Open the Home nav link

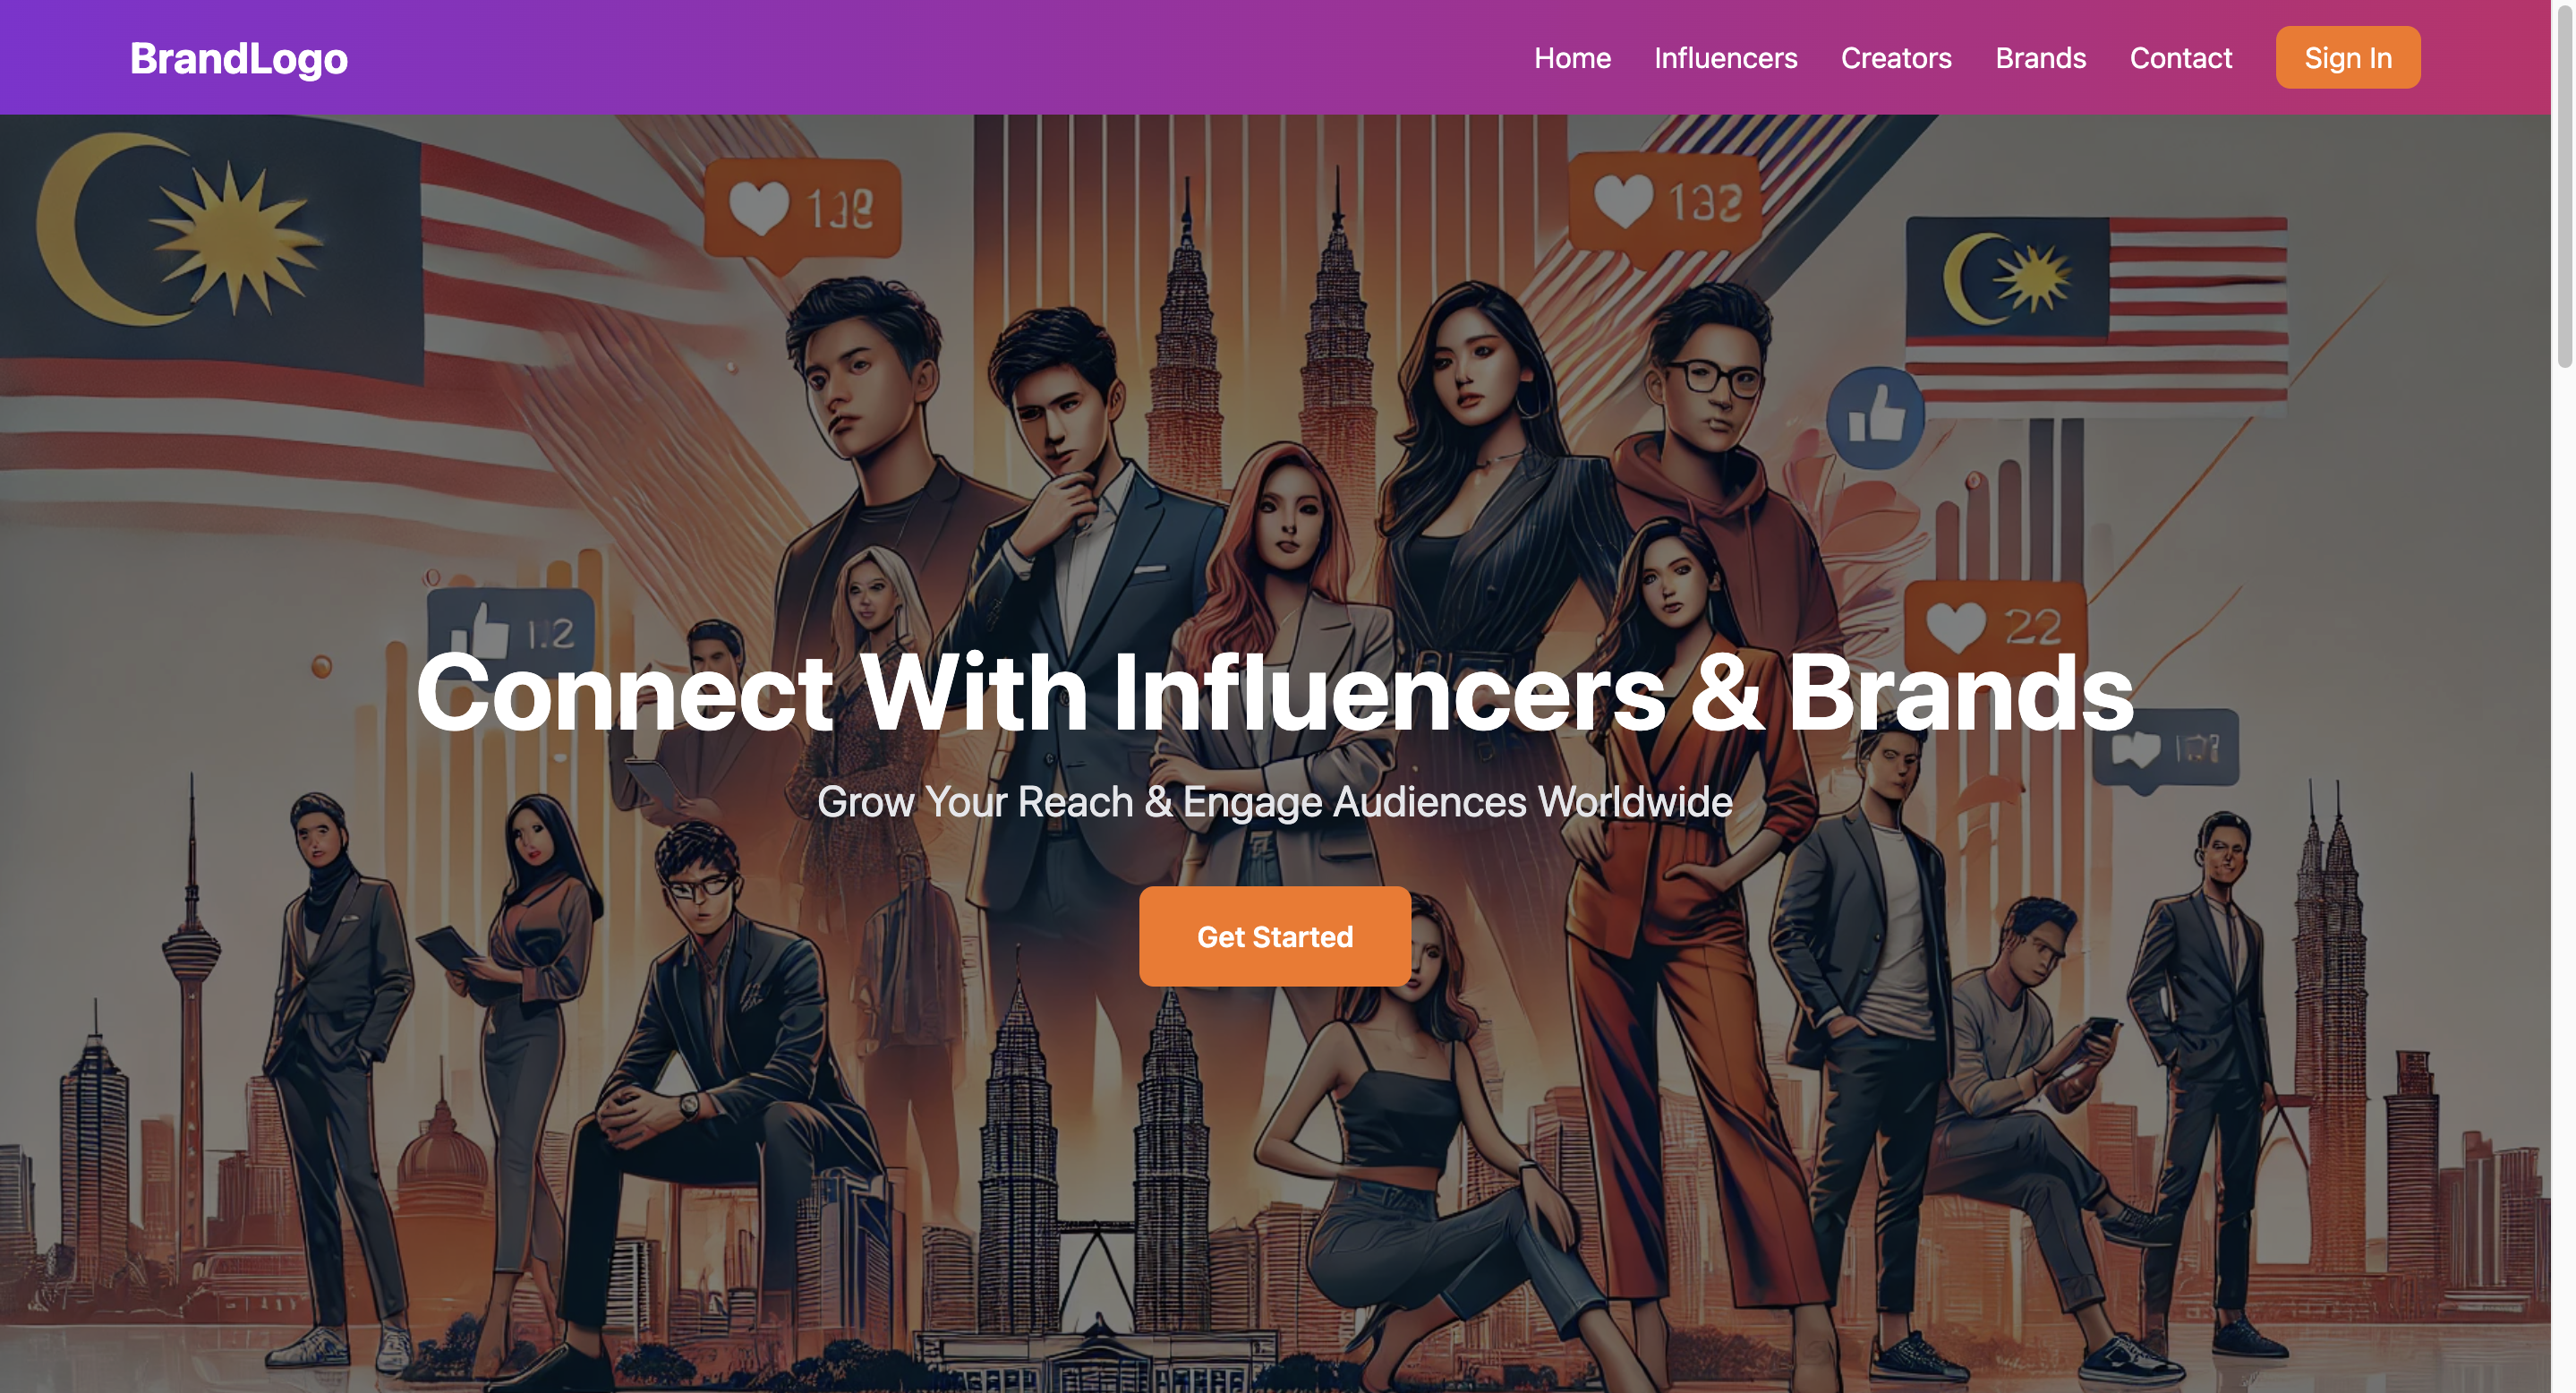[1572, 58]
